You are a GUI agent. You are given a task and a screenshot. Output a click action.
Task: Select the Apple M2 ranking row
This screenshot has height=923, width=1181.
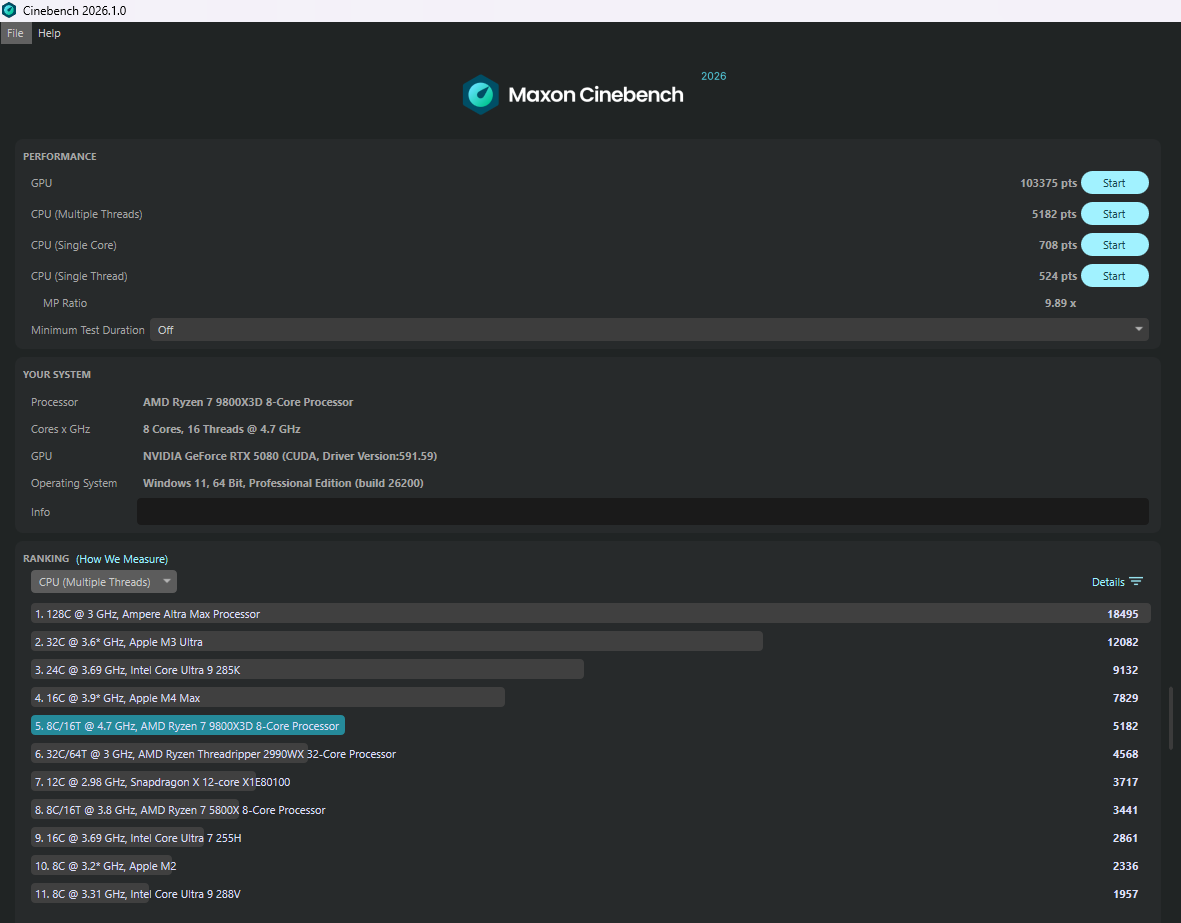click(x=590, y=866)
